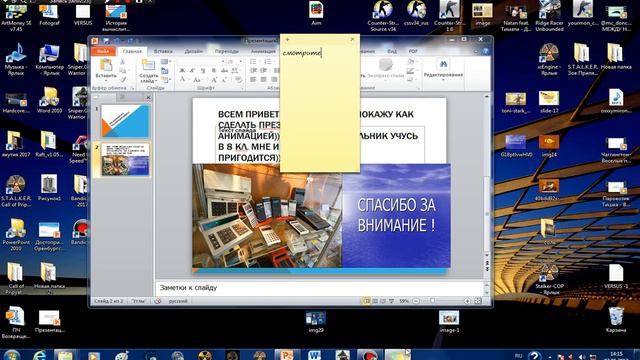
Task: Switch to the Вид tab
Action: pos(392,51)
